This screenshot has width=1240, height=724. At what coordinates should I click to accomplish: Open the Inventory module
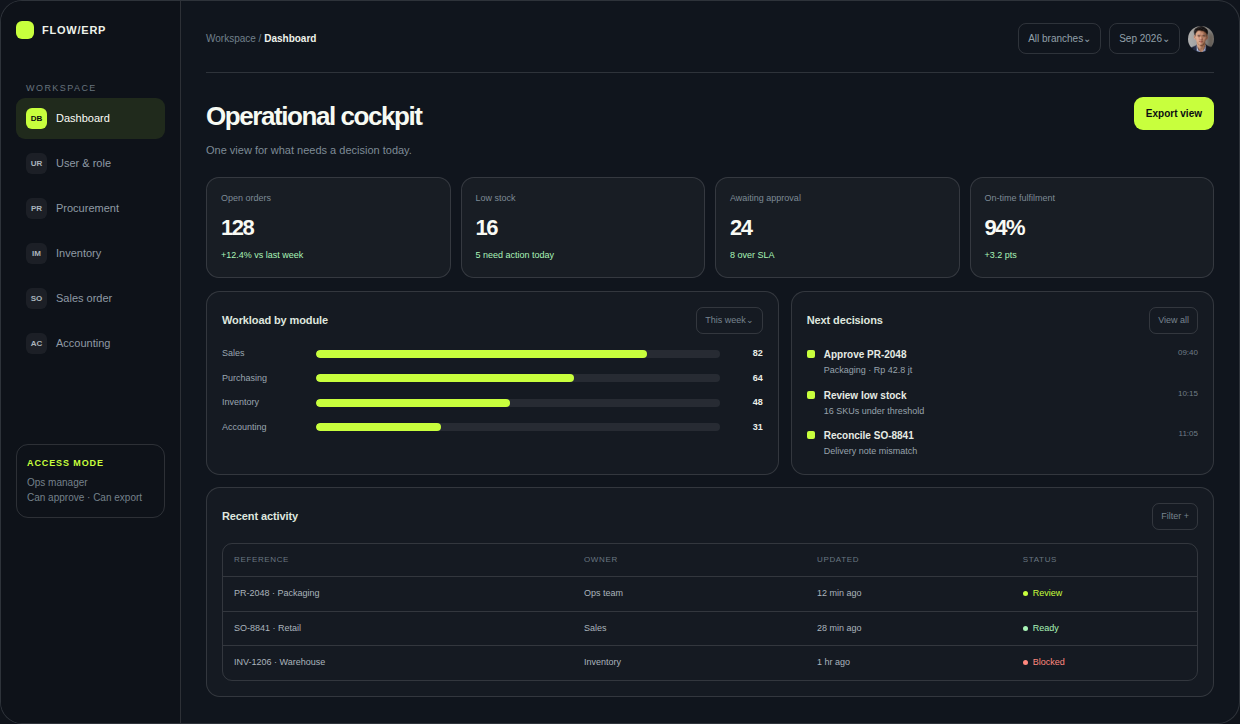[x=90, y=253]
